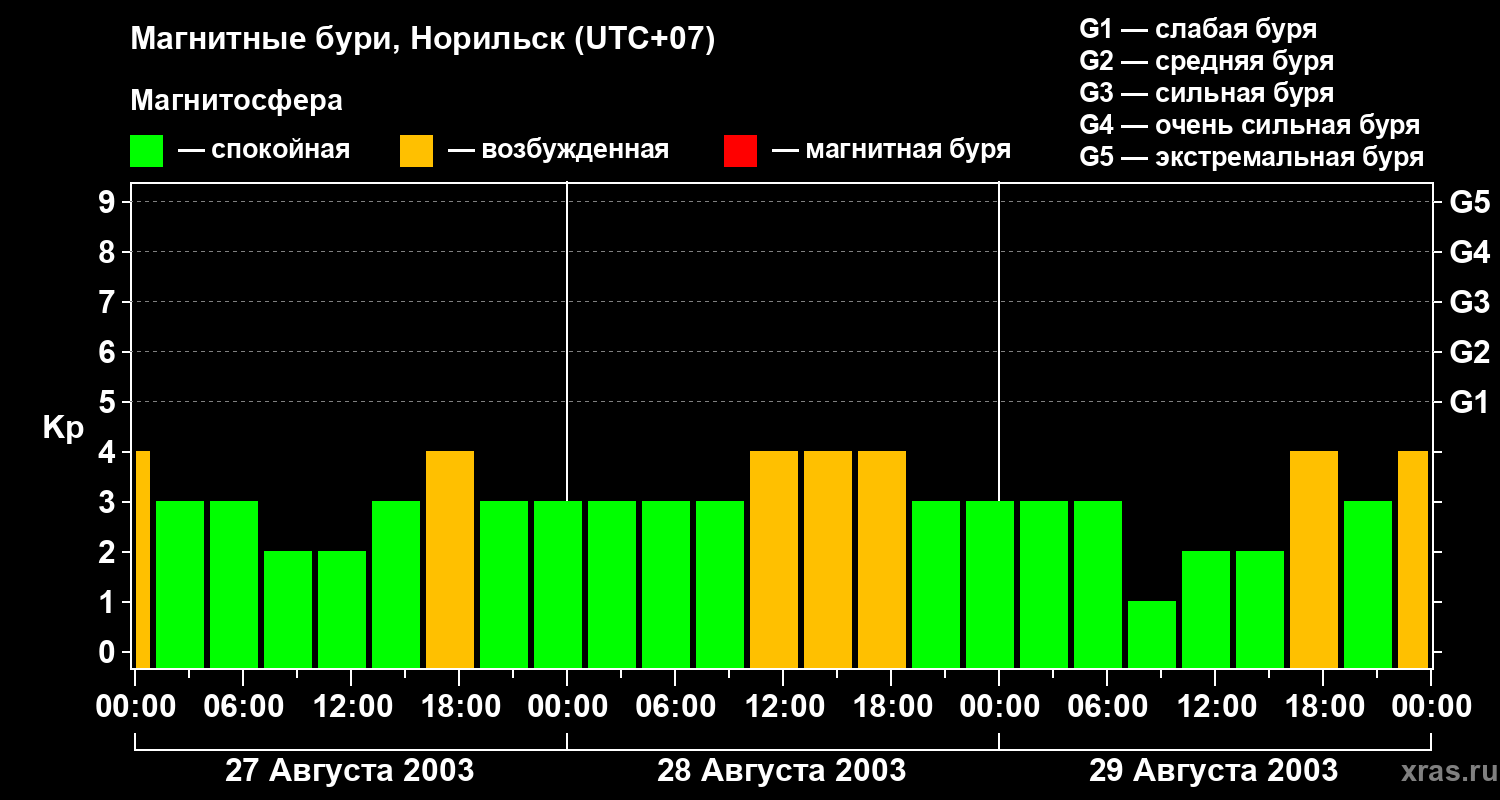Click the '28 Августа 2003' date label
This screenshot has width=1500, height=800.
click(x=782, y=771)
